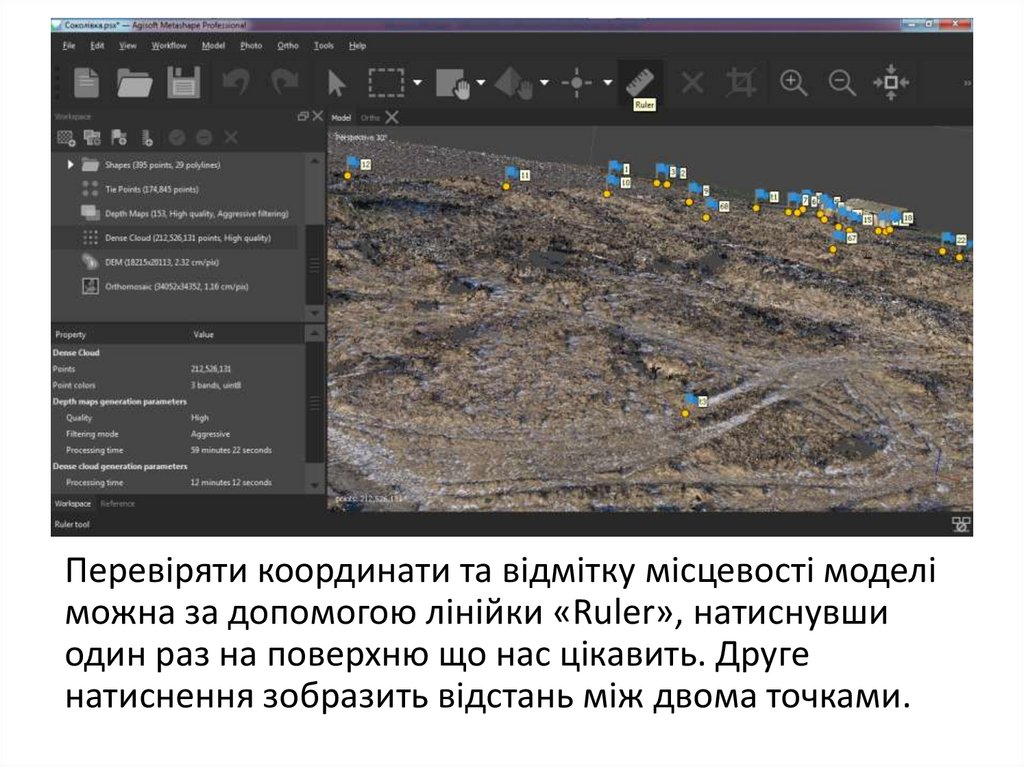Open the File menu
Screen dimensions: 1024x767
(69, 46)
